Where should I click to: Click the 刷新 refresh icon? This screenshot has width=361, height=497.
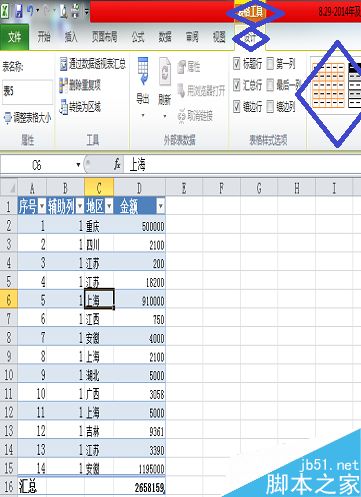(165, 71)
